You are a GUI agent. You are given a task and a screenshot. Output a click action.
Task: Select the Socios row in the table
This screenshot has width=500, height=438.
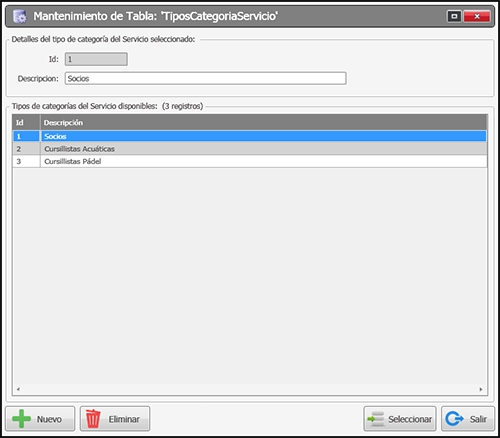(250, 136)
